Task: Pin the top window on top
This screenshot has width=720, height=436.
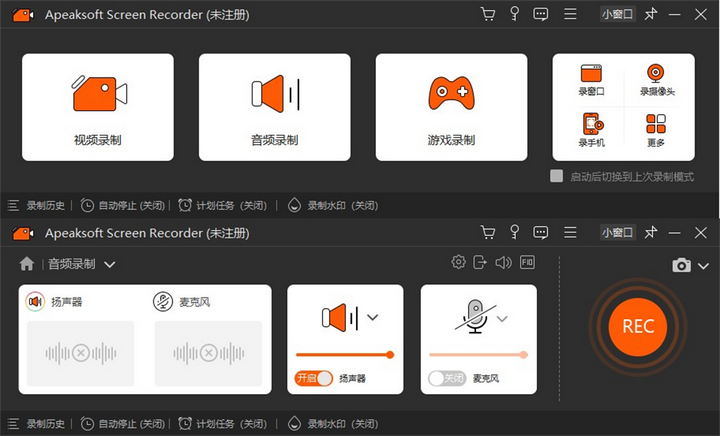Action: pos(651,14)
